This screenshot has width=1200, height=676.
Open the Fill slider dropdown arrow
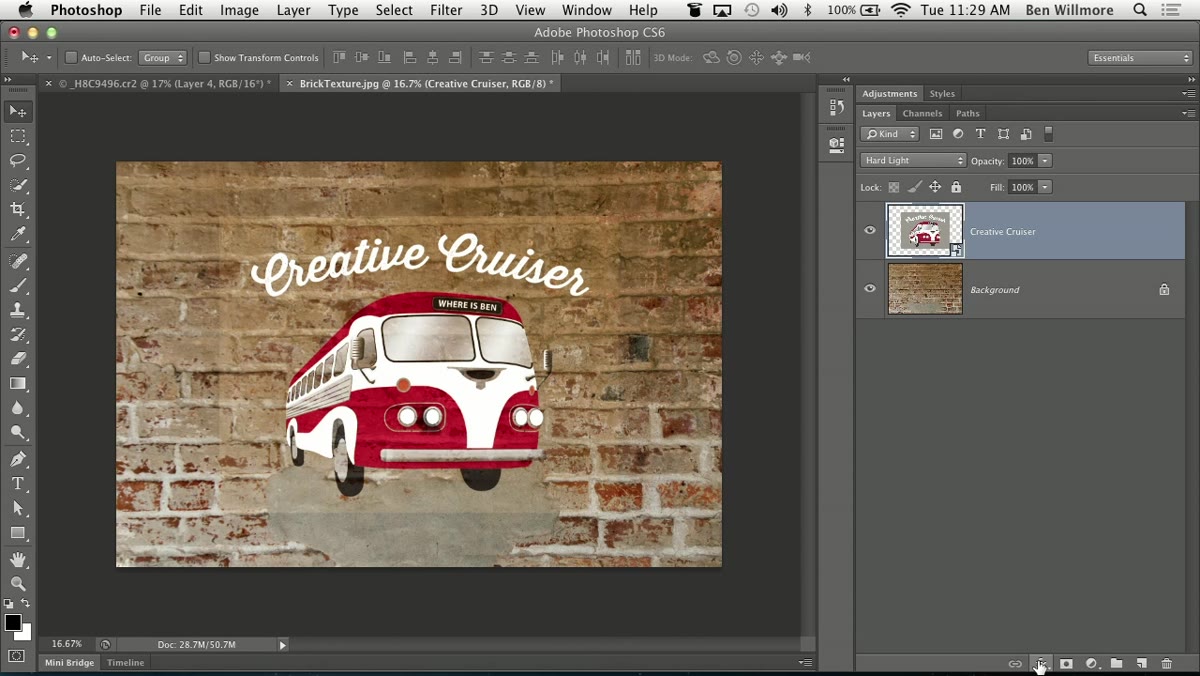(1045, 187)
